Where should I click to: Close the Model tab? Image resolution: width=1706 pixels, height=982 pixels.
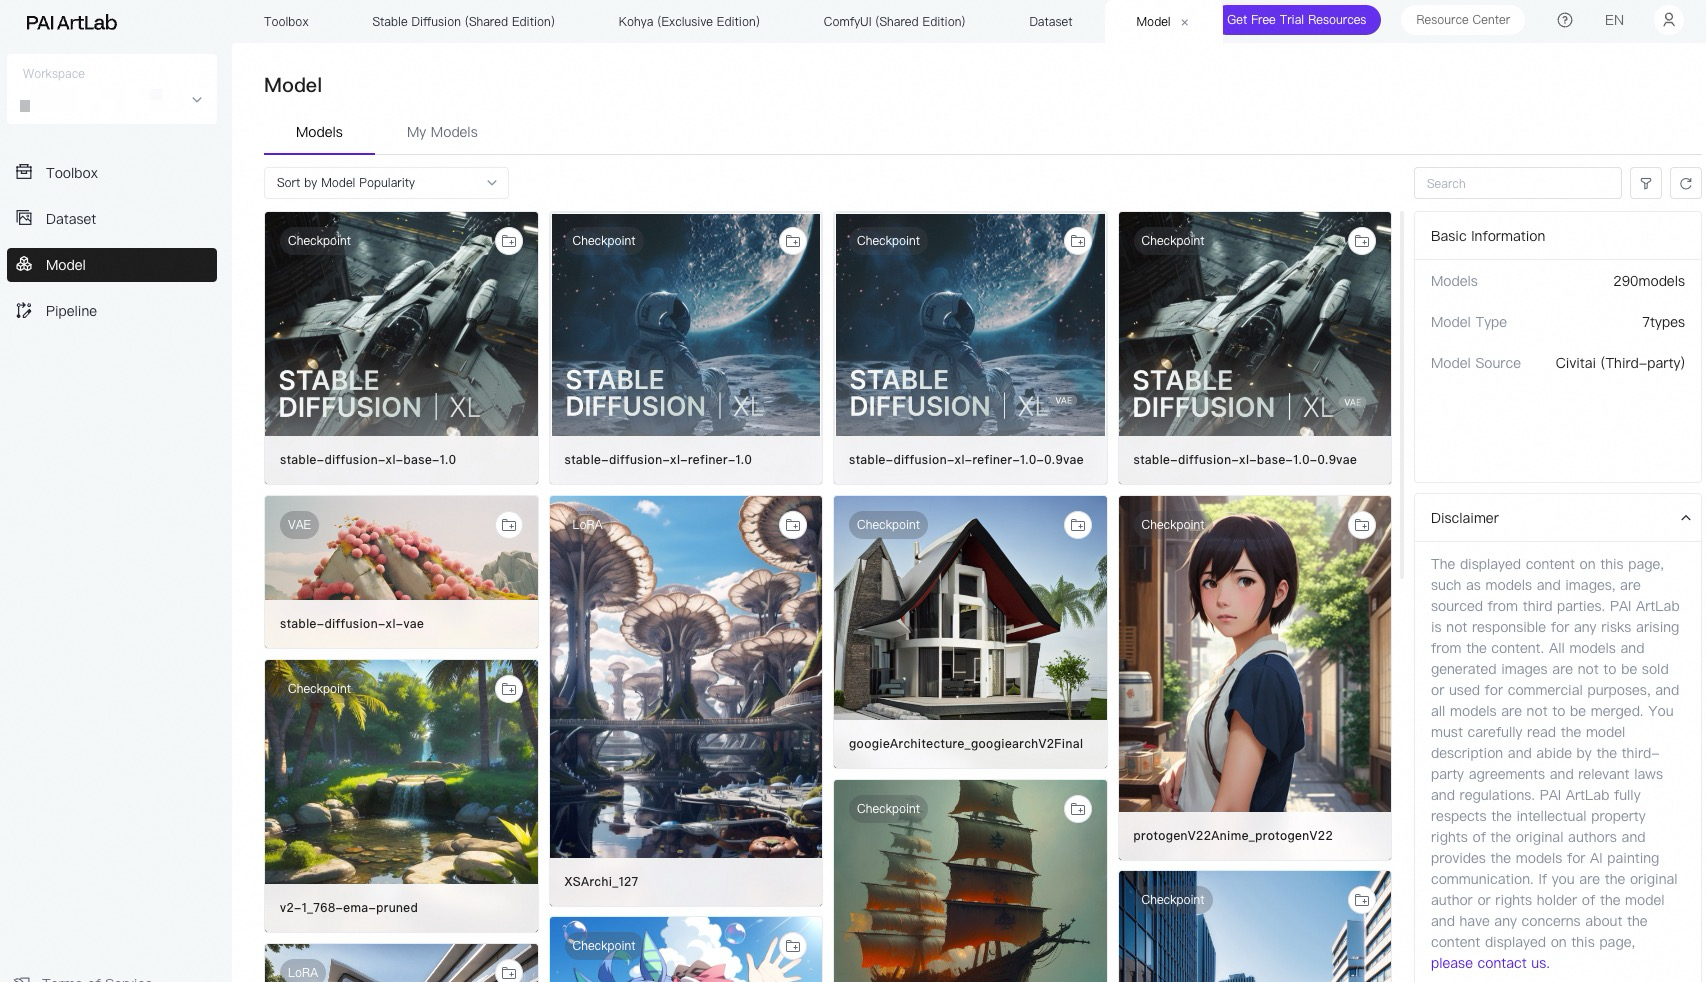click(x=1185, y=22)
